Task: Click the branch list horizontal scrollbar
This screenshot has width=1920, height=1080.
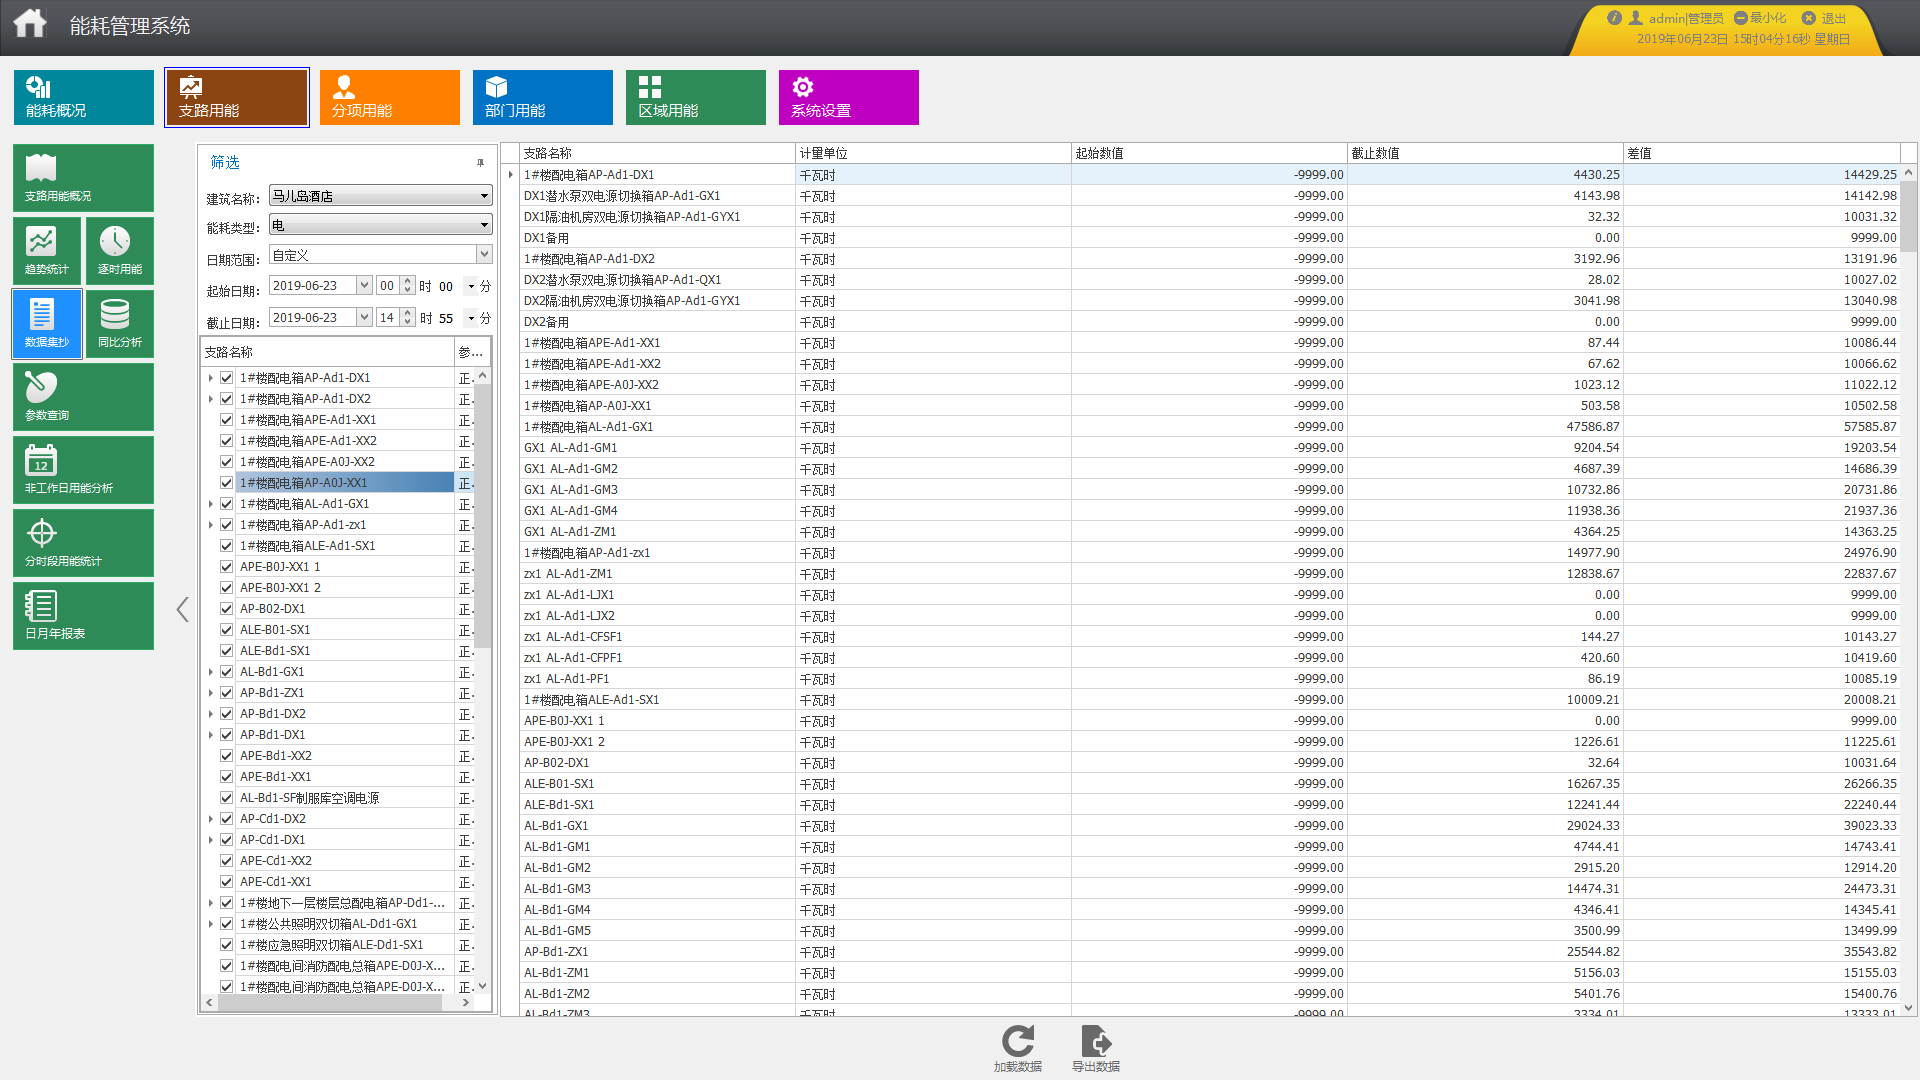Action: [x=330, y=1003]
